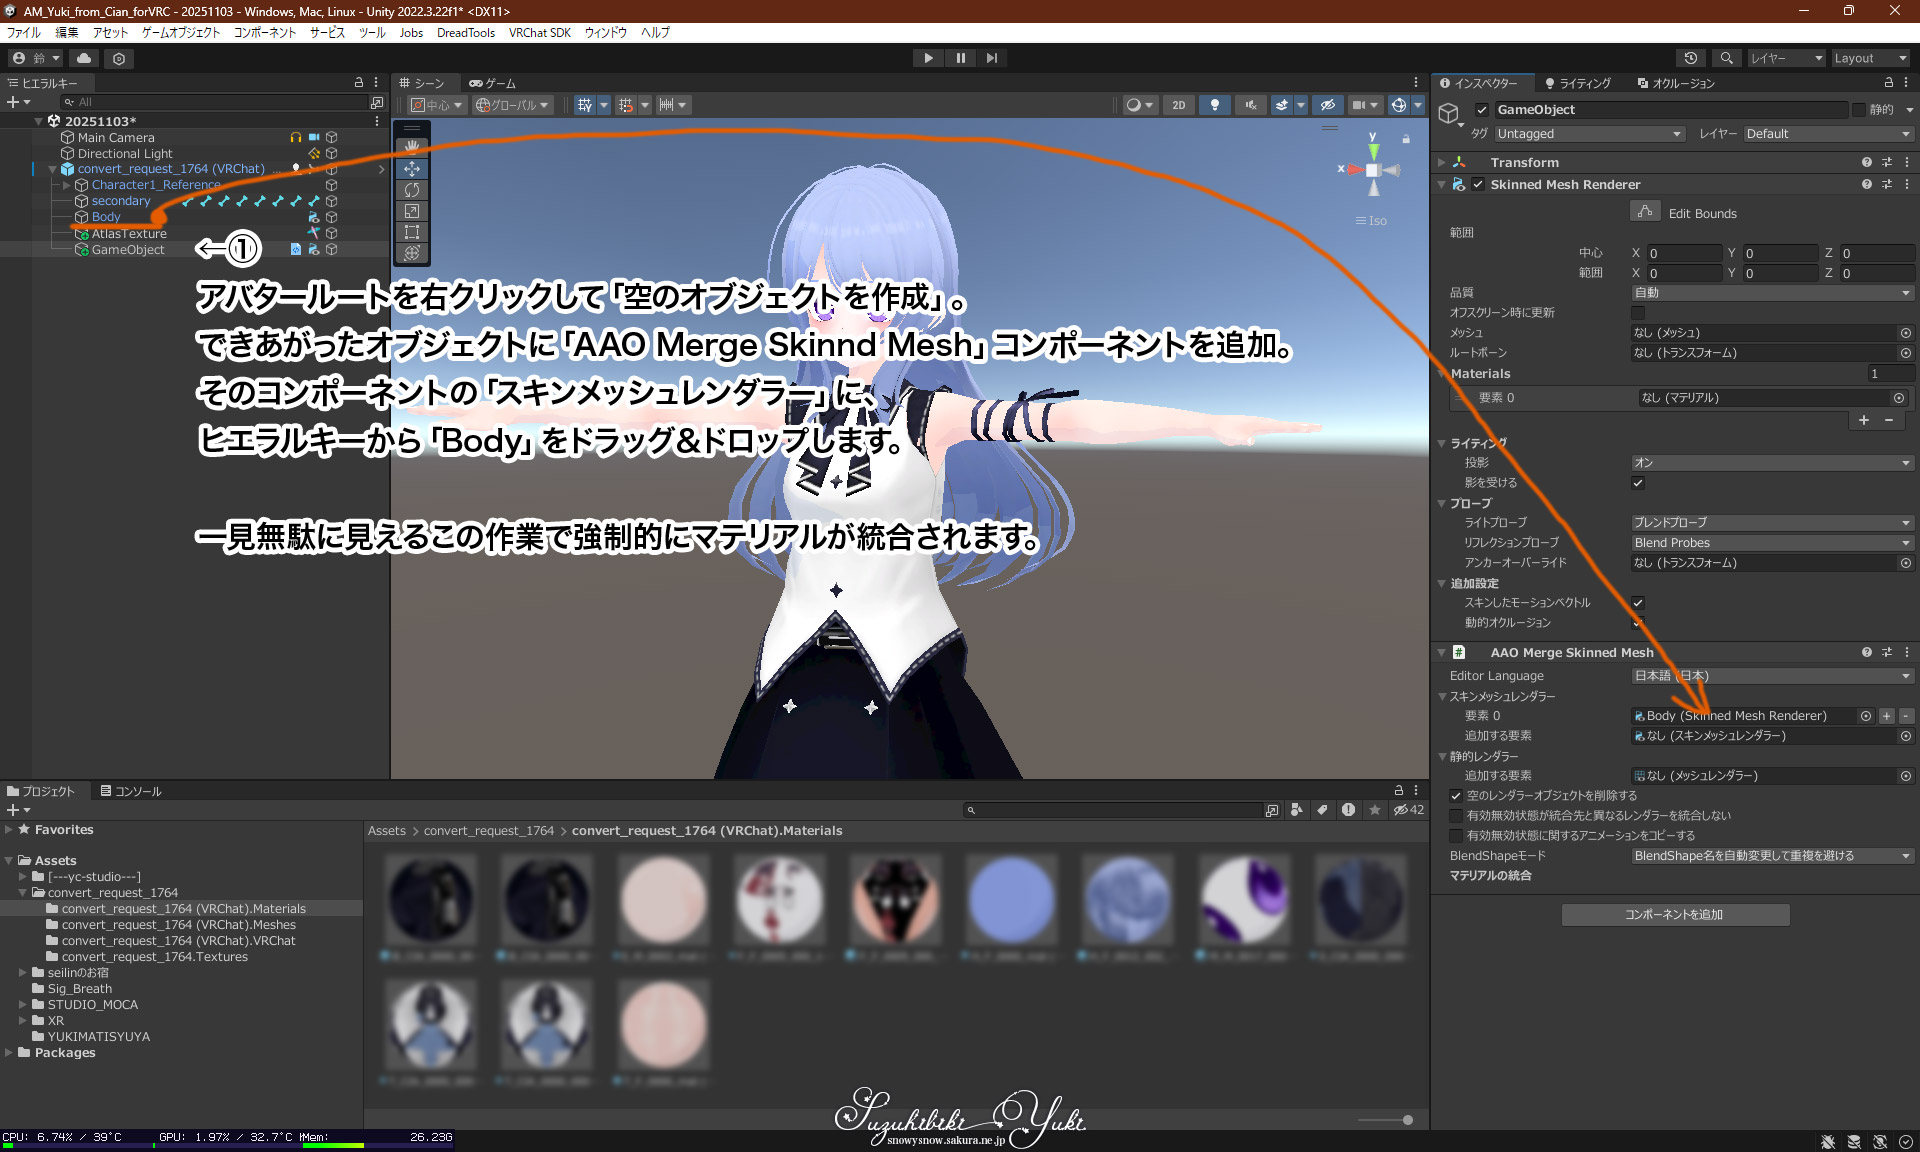Click the Edit Bounds button

(x=1645, y=213)
